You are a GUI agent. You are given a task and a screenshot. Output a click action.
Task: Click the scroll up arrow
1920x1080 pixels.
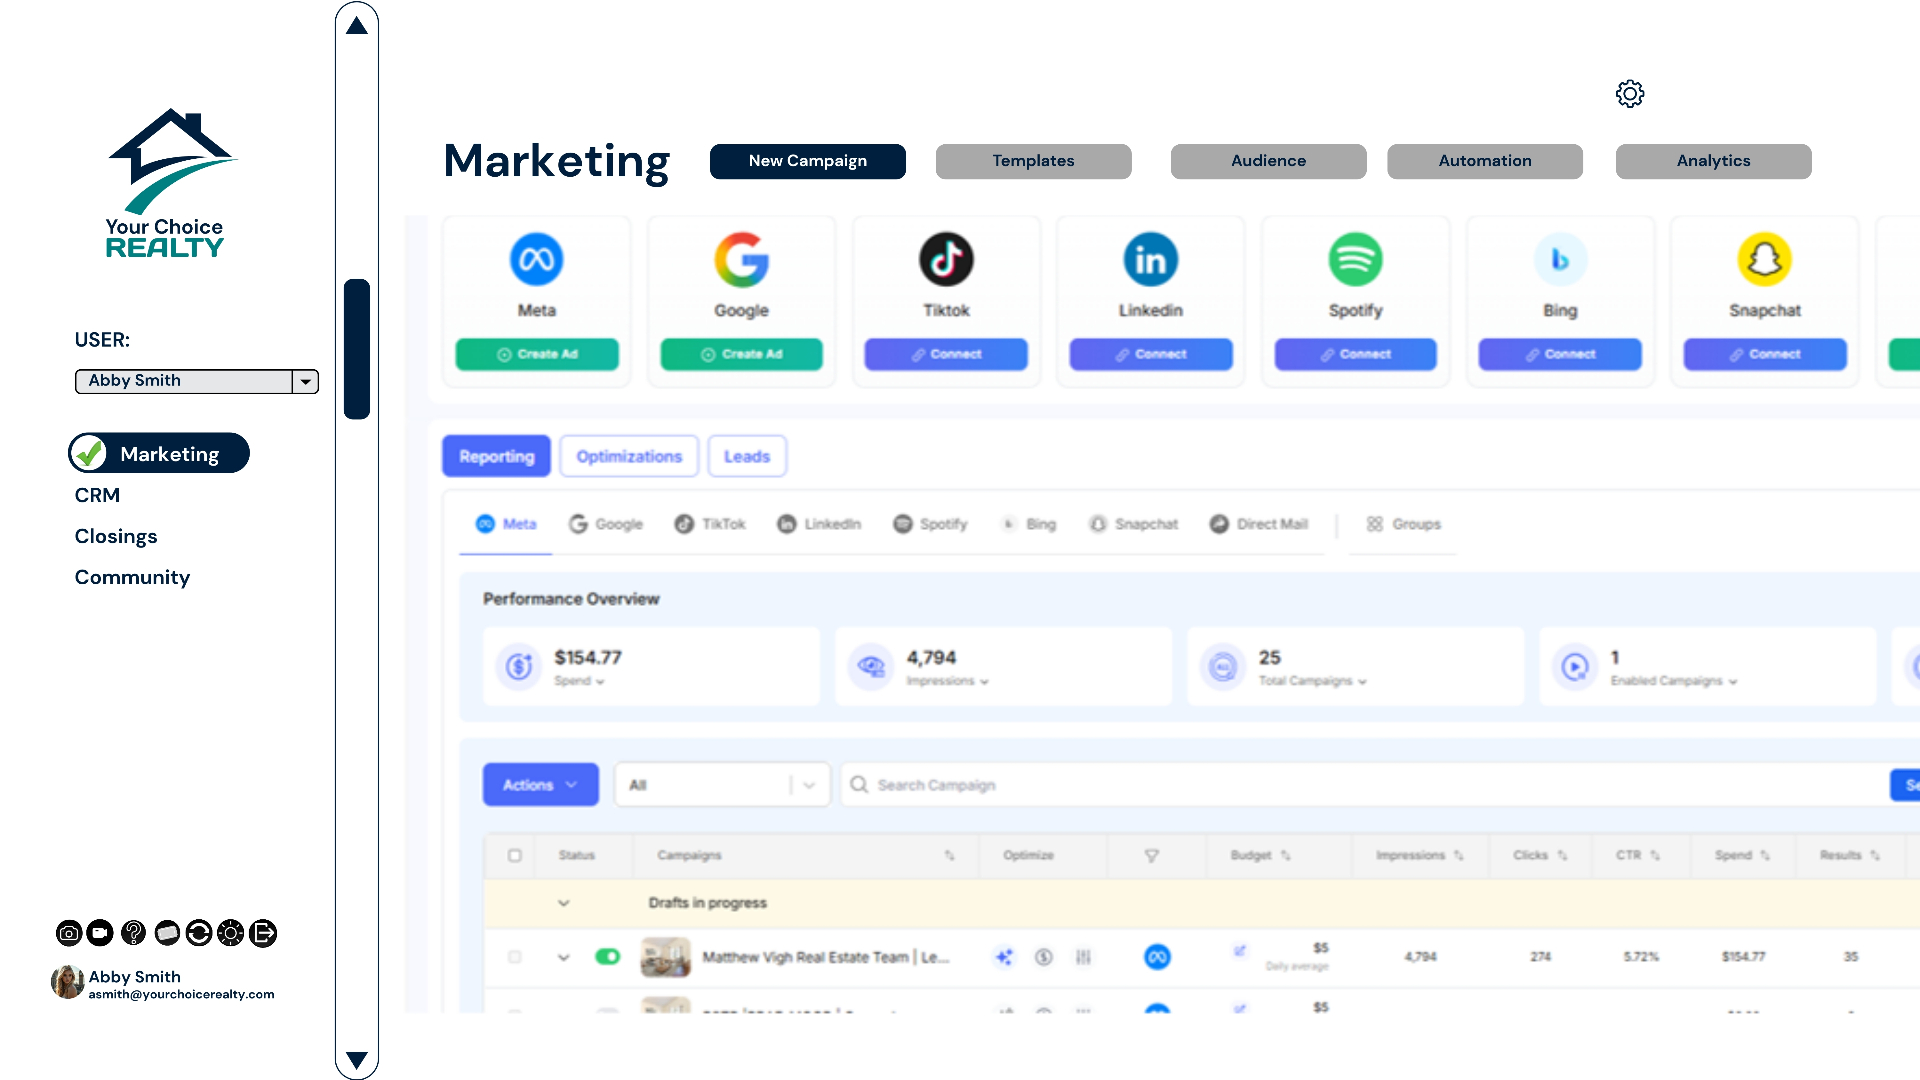point(357,25)
